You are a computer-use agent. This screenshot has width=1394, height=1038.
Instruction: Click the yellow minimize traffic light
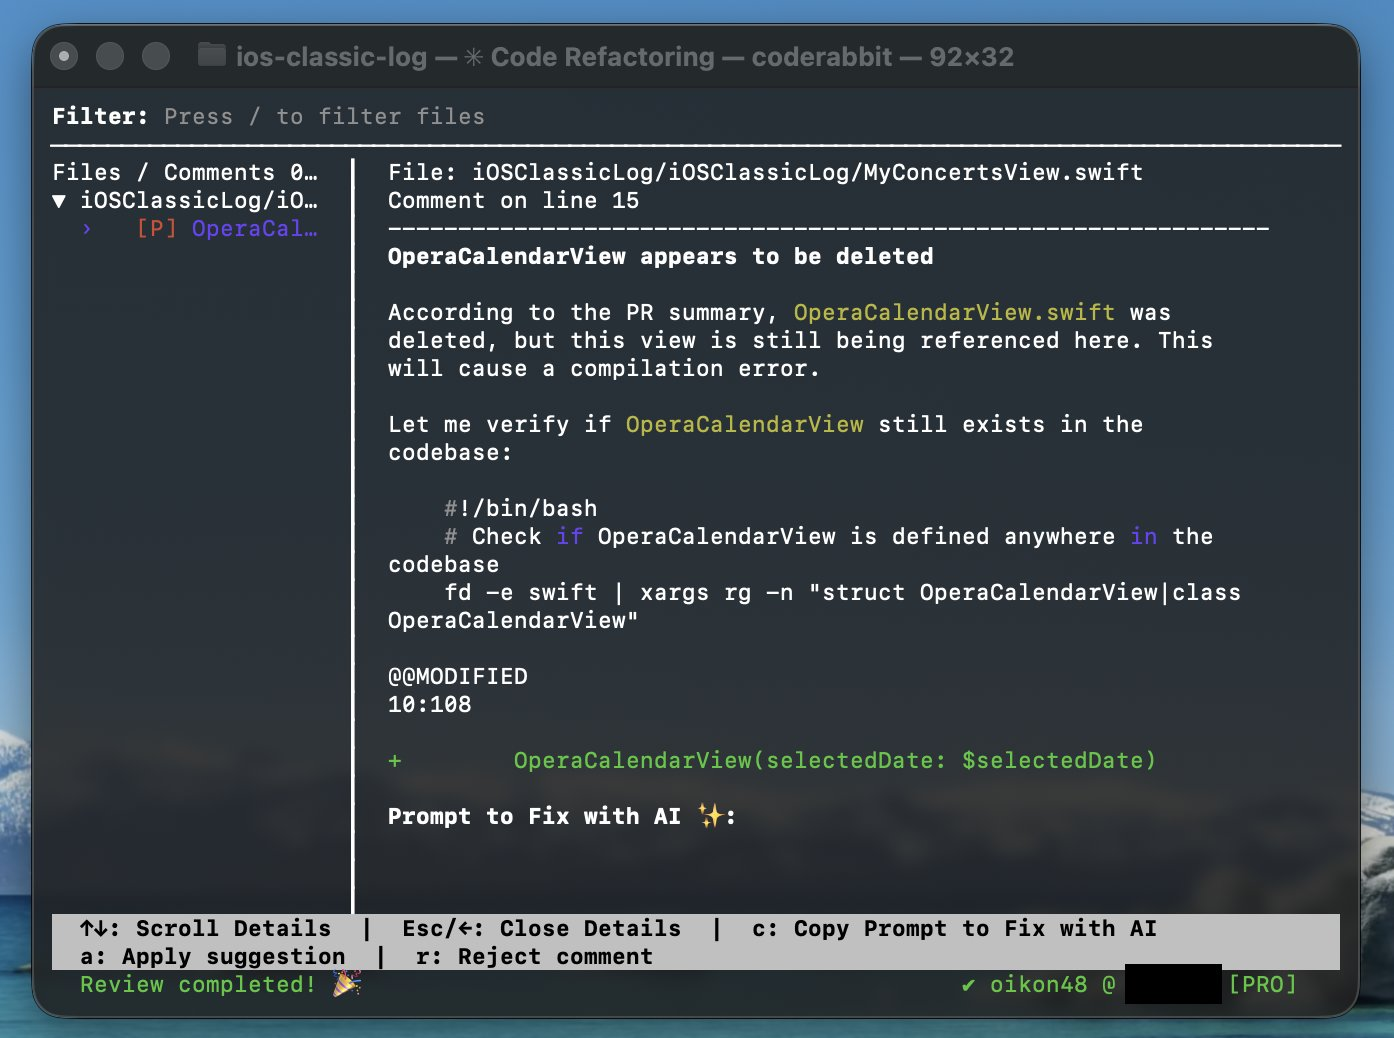(x=110, y=56)
